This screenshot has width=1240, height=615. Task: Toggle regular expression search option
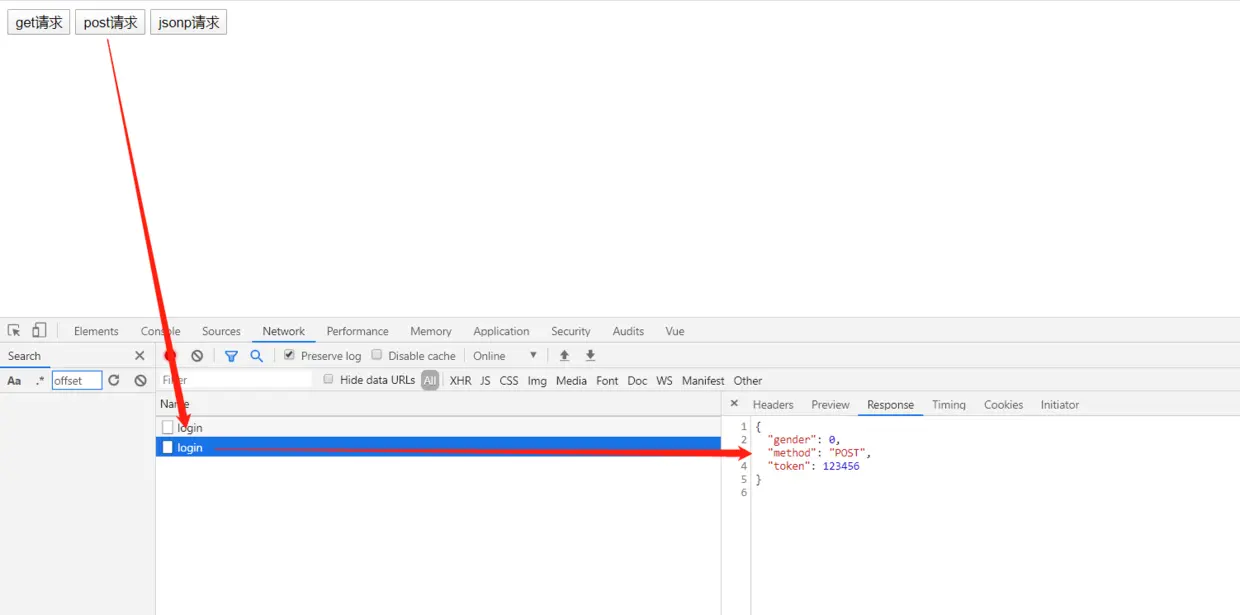click(40, 381)
